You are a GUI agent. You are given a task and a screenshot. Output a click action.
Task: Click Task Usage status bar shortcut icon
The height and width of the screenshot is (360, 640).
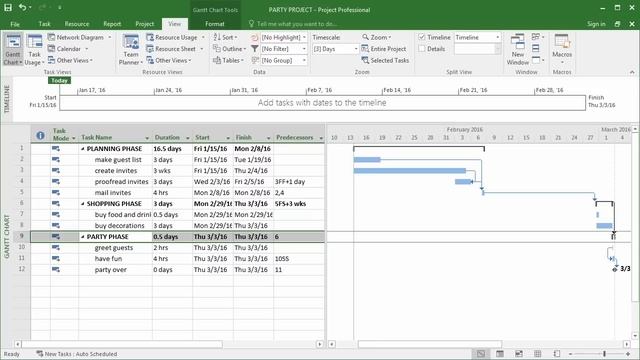(500, 353)
